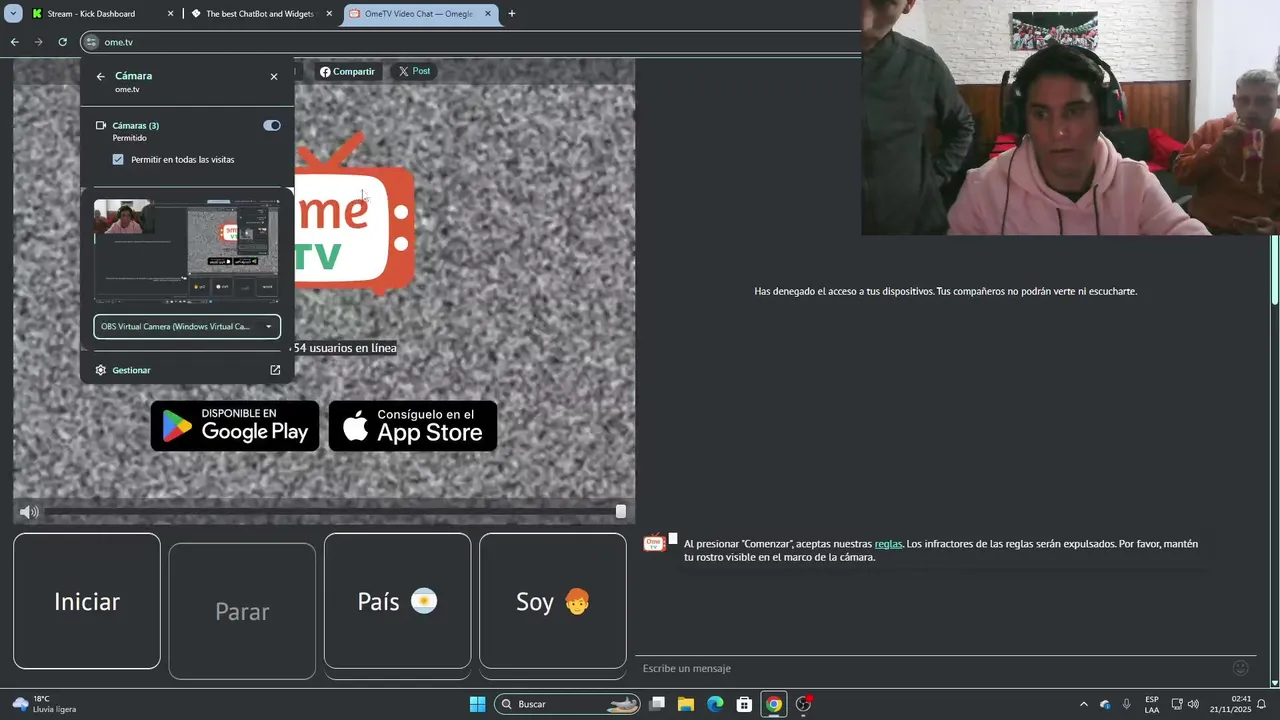Get the app on Google Play
Viewport: 1280px width, 720px height.
click(x=235, y=426)
